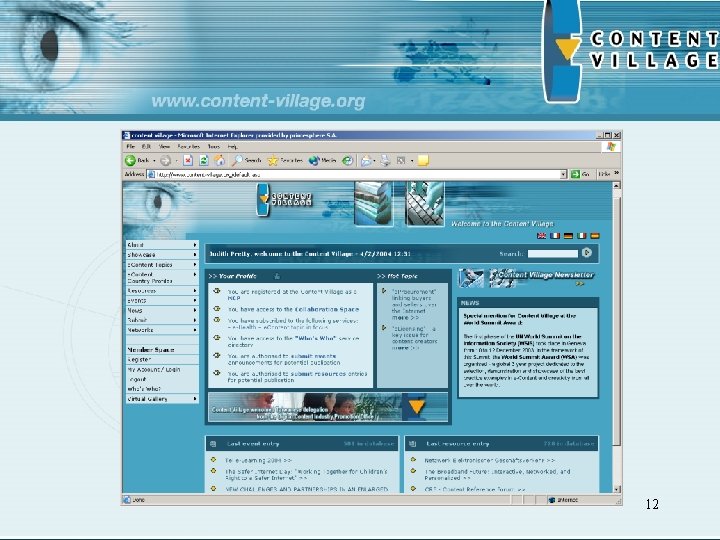Open the Favorites star in the toolbar
The image size is (720, 540).
coord(285,160)
